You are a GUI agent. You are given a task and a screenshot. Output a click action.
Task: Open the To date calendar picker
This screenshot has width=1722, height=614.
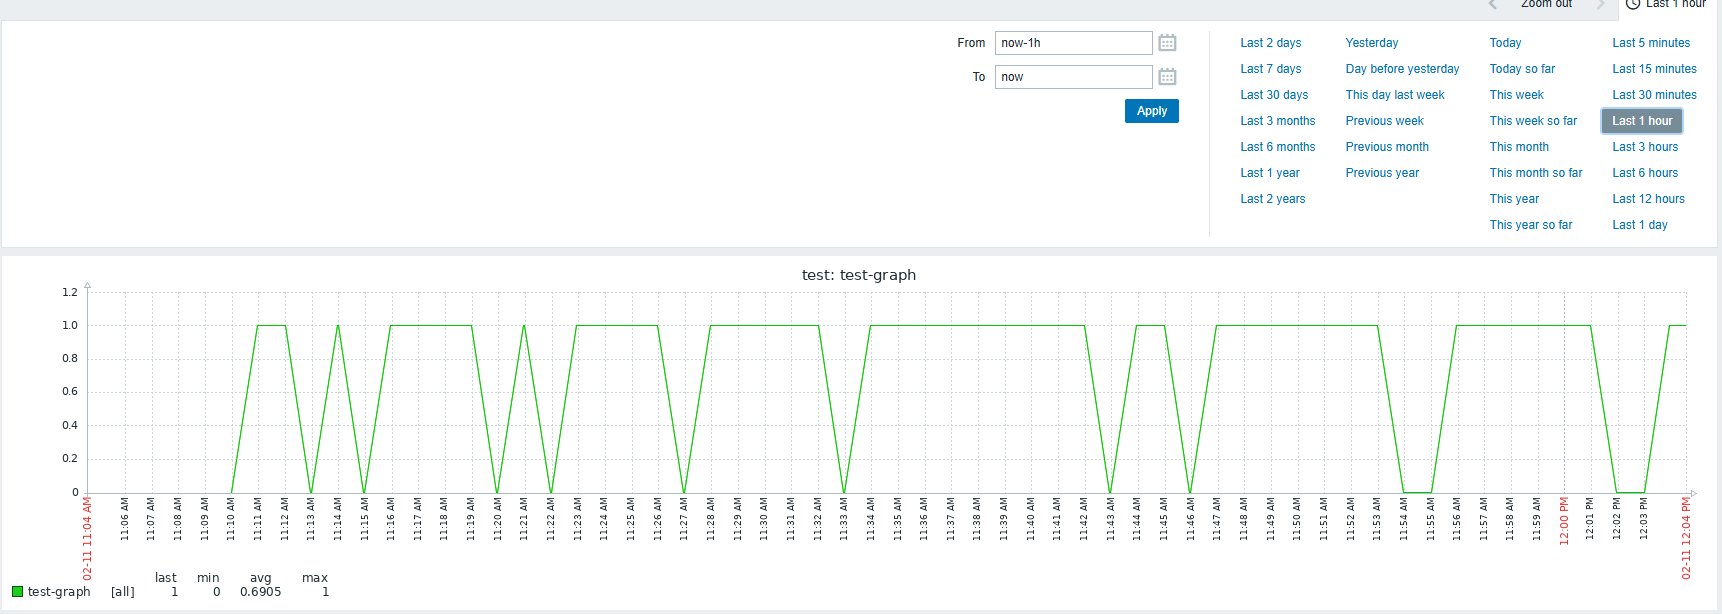pyautogui.click(x=1167, y=77)
